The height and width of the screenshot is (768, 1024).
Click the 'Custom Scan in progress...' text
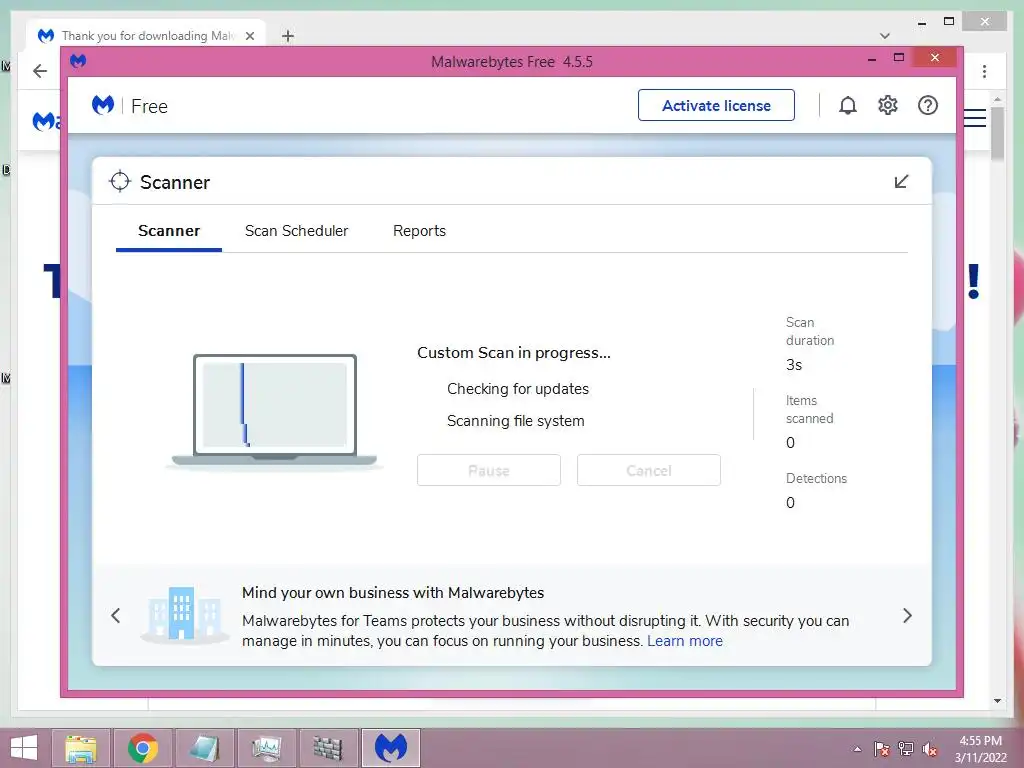[x=514, y=353]
